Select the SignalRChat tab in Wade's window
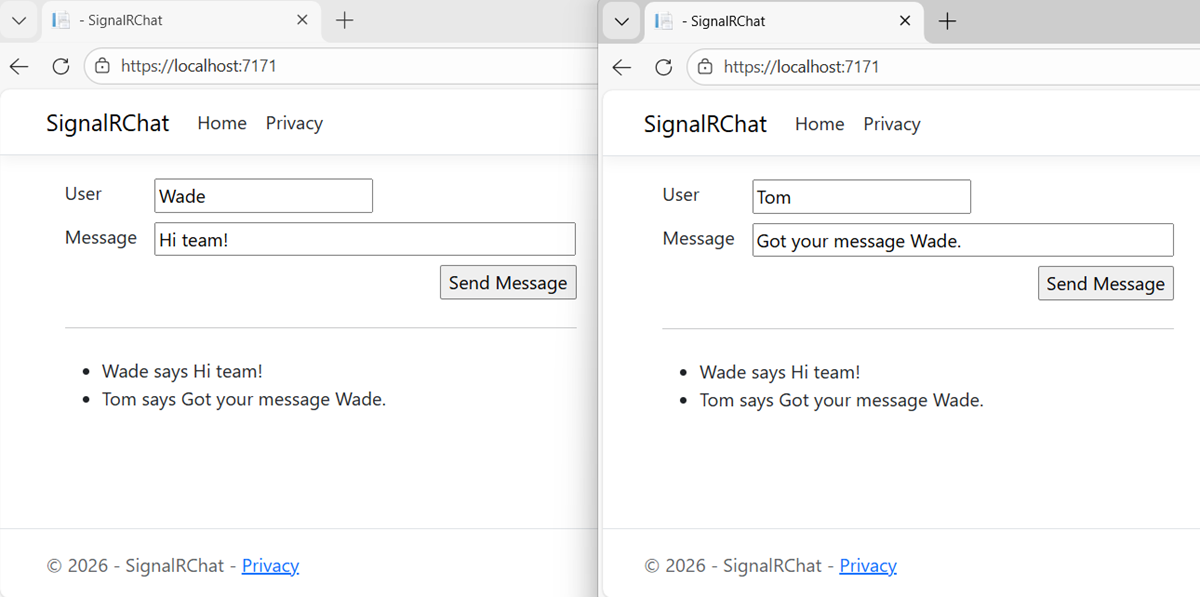Viewport: 1200px width, 597px height. coord(180,20)
